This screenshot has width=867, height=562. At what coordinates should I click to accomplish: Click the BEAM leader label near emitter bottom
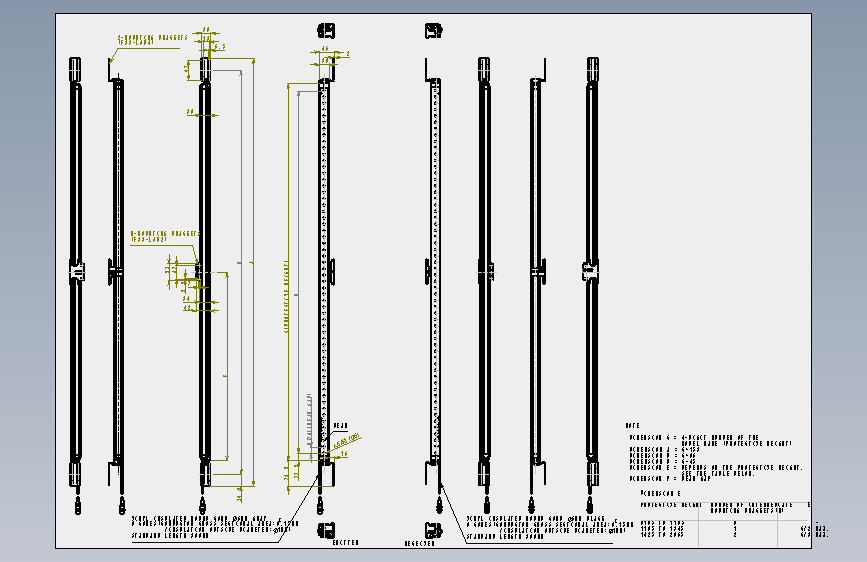click(340, 425)
